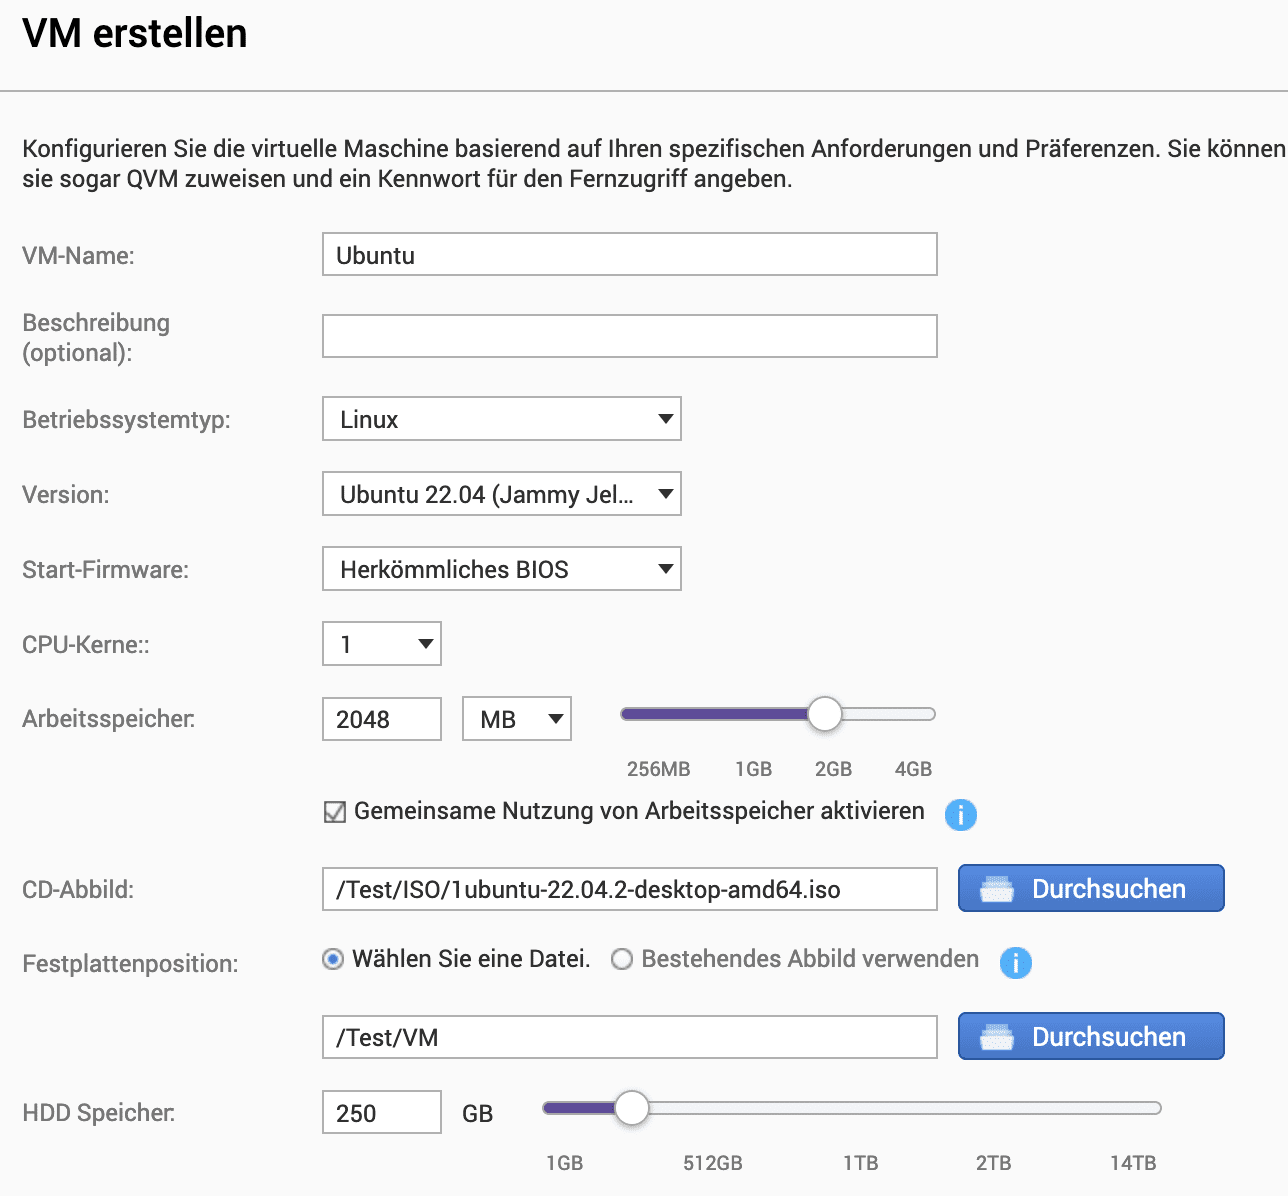Click info icon beside memory sharing option
Viewport: 1288px width, 1196px height.
click(x=960, y=815)
